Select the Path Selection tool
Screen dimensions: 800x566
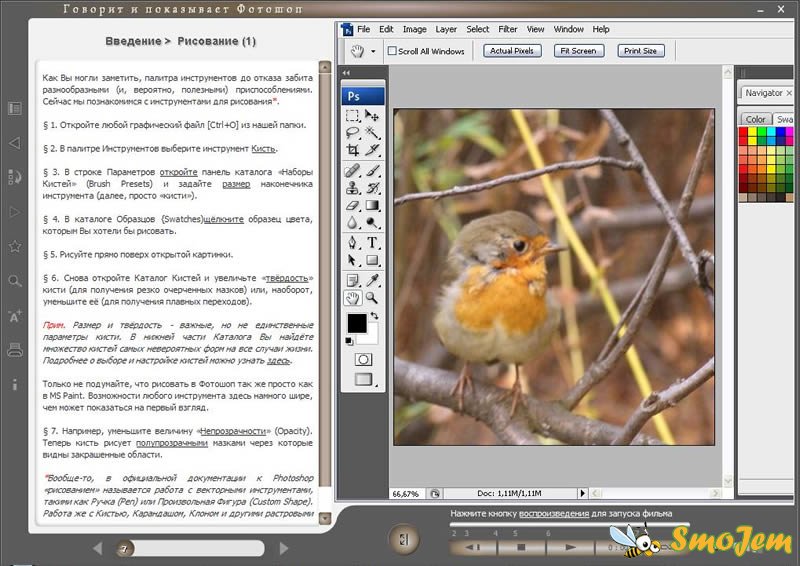[x=352, y=260]
